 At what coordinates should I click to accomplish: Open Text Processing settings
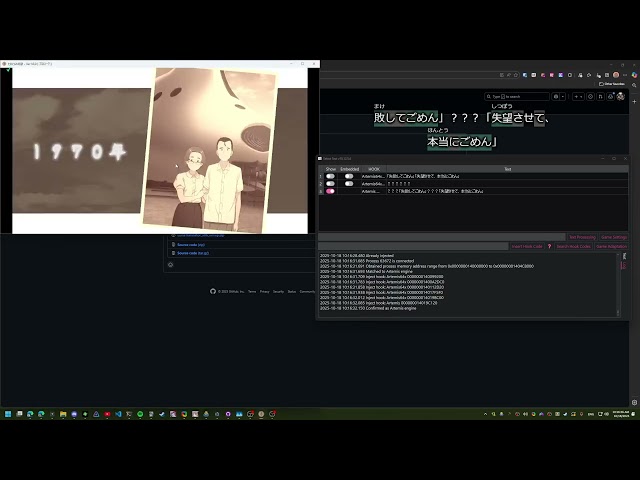click(582, 237)
